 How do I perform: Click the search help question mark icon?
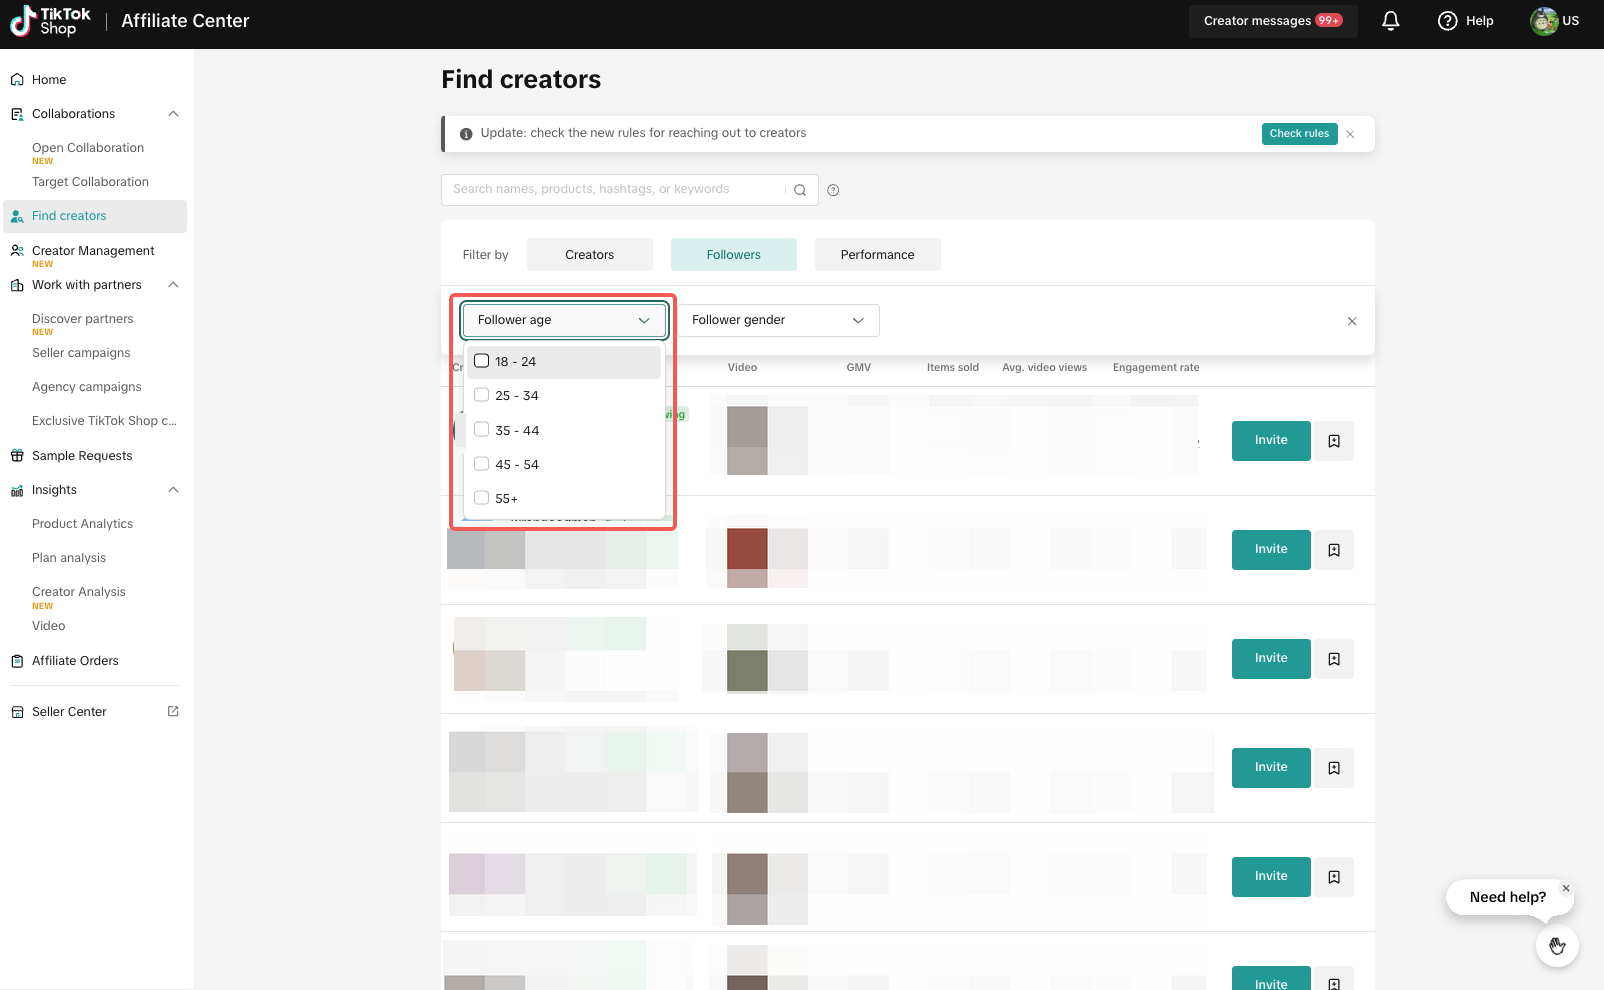click(x=833, y=190)
